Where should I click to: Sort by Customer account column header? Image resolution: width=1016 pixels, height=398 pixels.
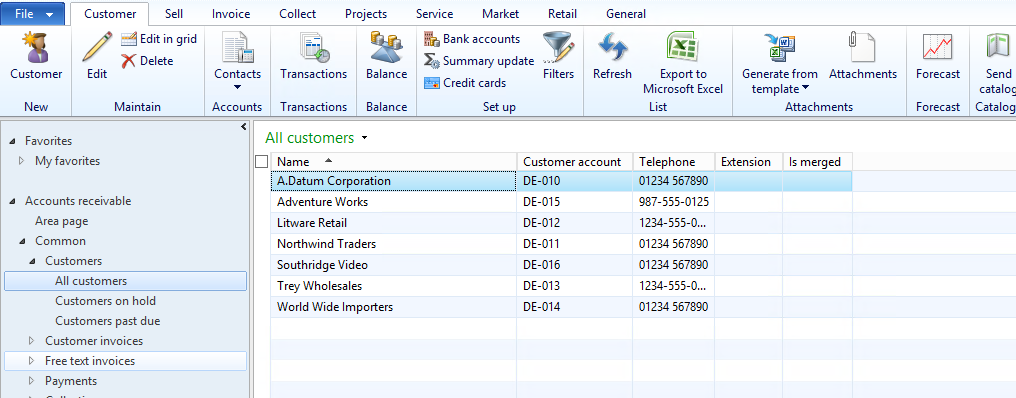click(575, 162)
